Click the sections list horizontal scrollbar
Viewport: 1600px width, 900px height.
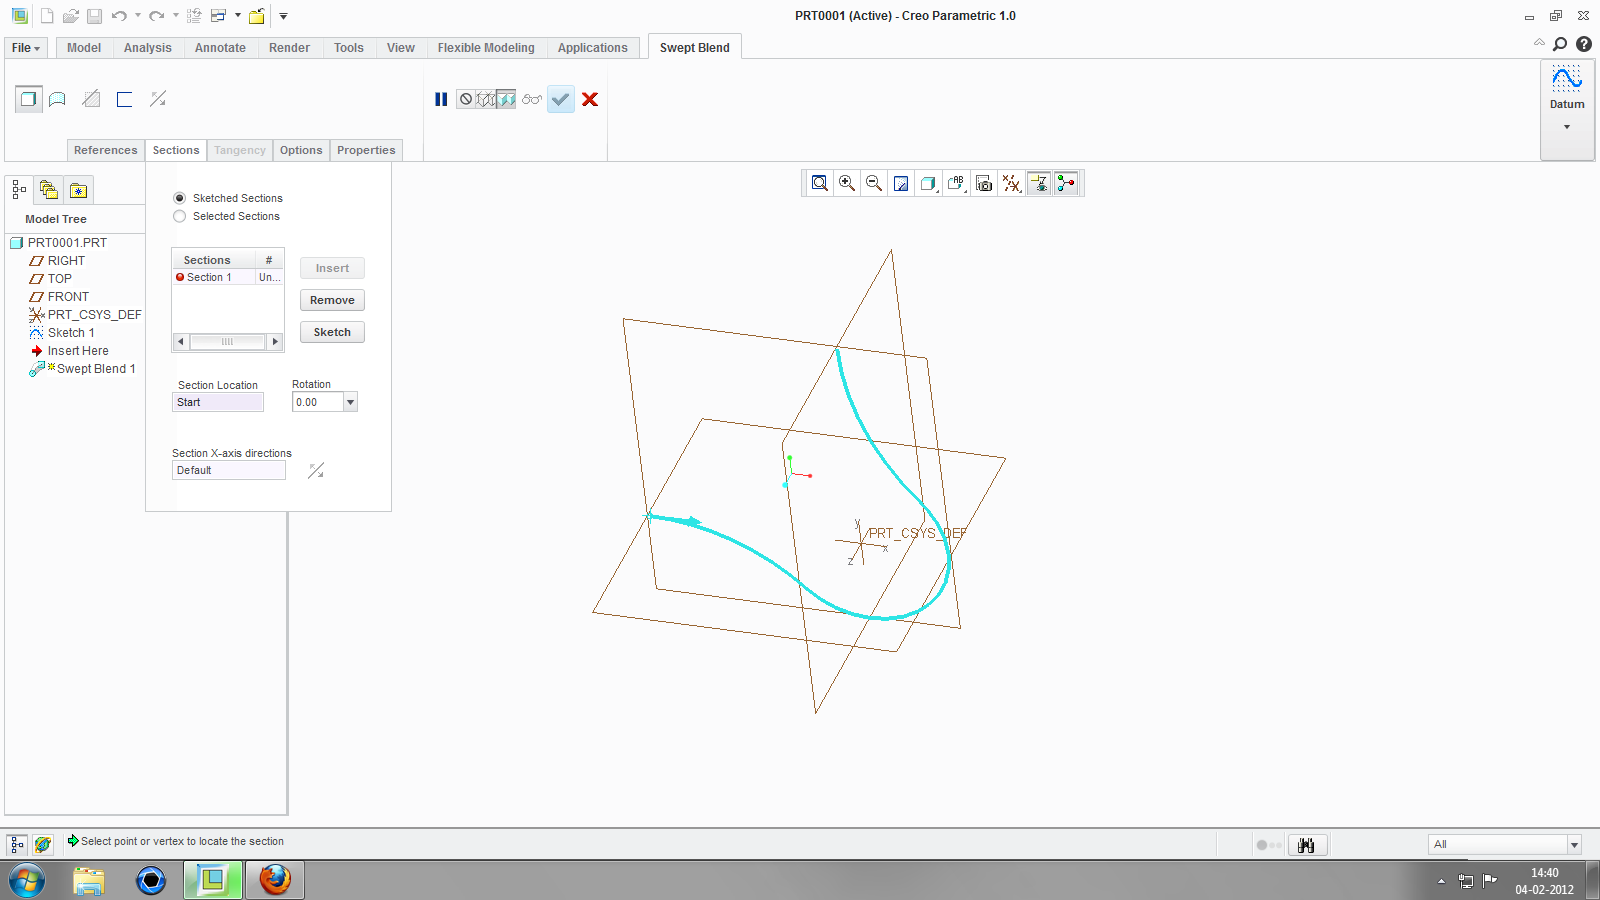228,342
